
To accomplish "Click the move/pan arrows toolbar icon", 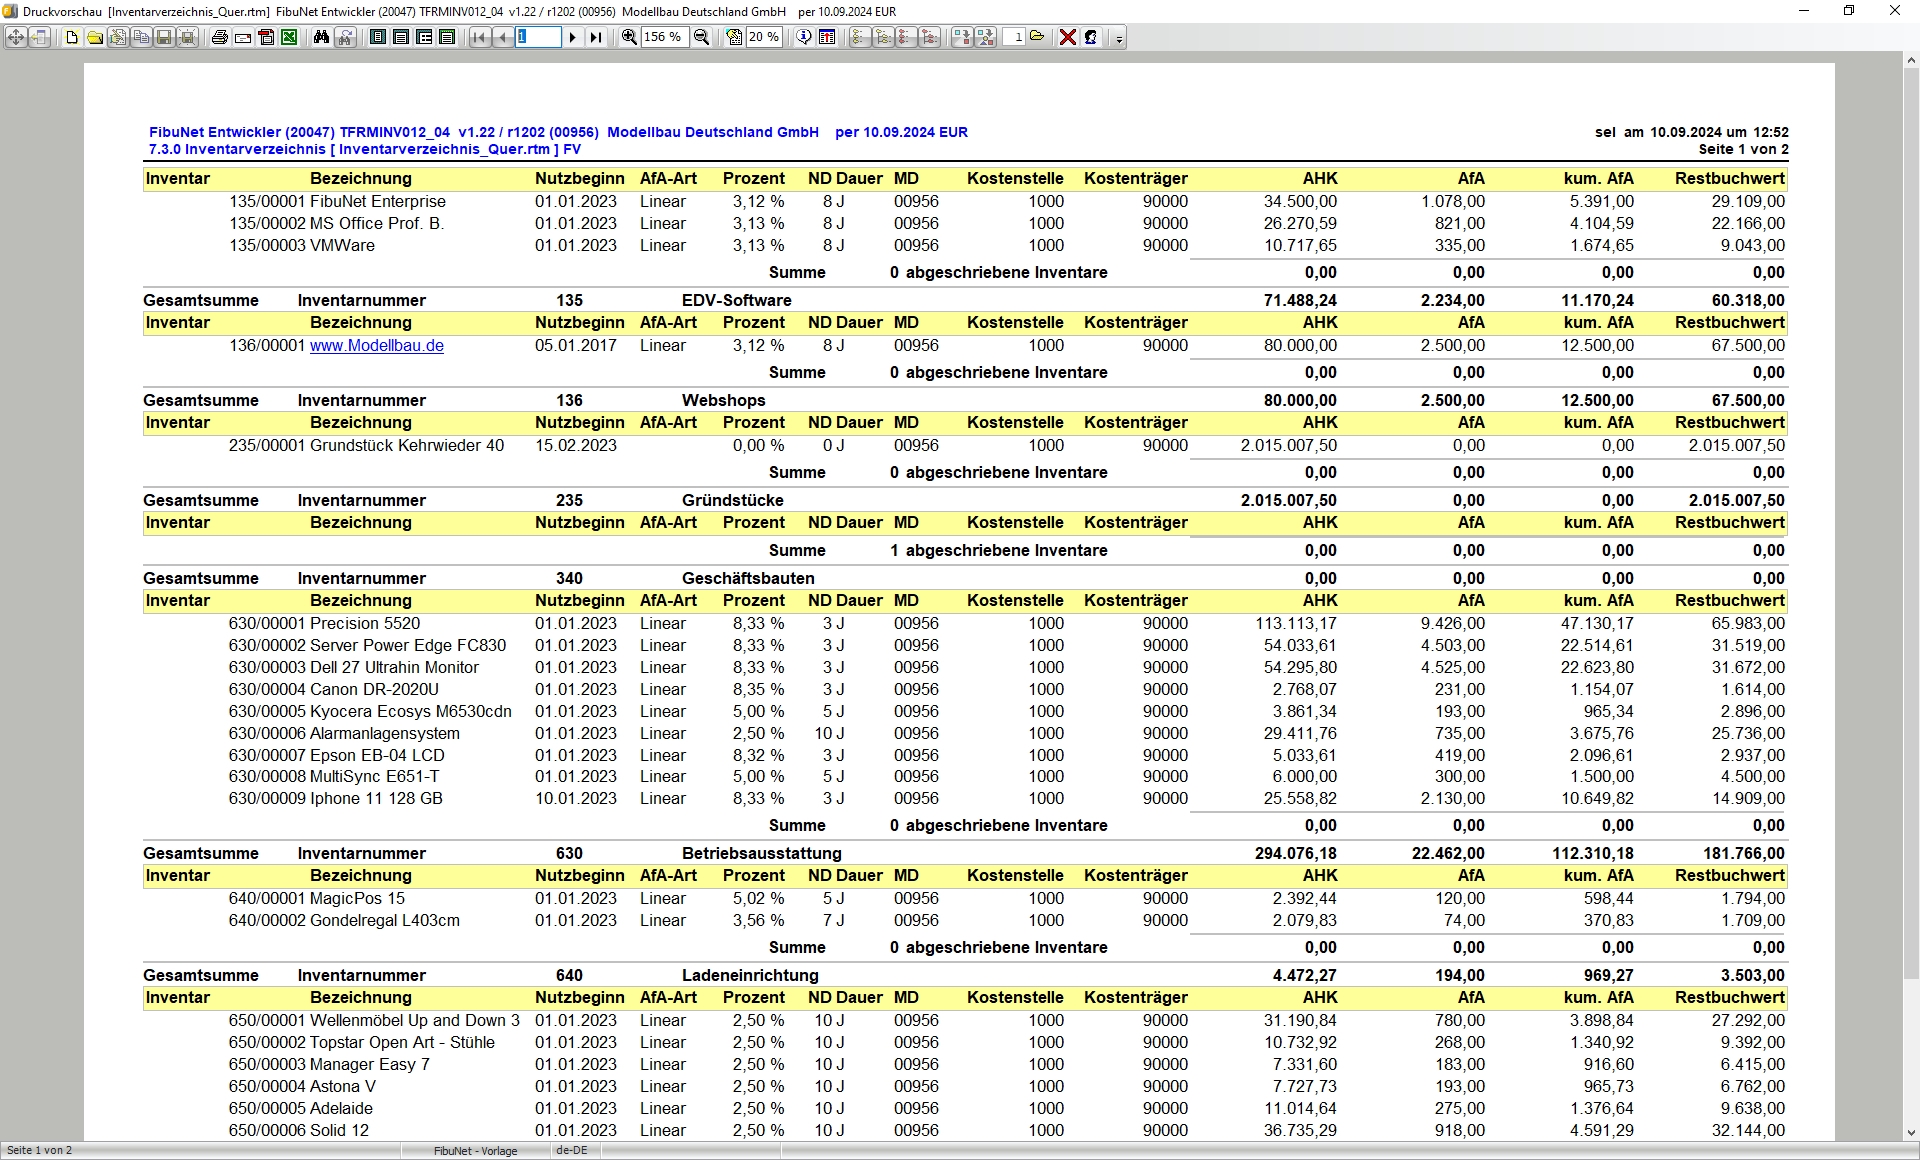I will (x=17, y=37).
